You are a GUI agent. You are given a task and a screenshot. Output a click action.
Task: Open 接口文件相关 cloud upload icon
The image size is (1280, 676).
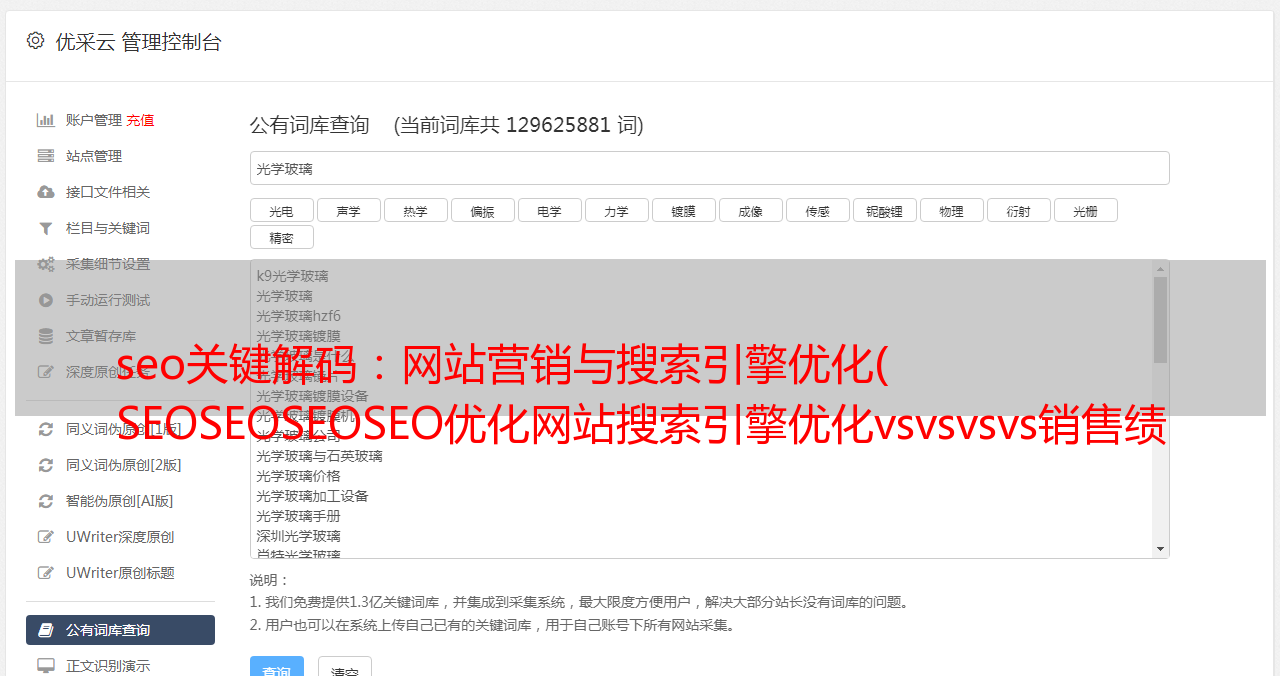[x=46, y=192]
